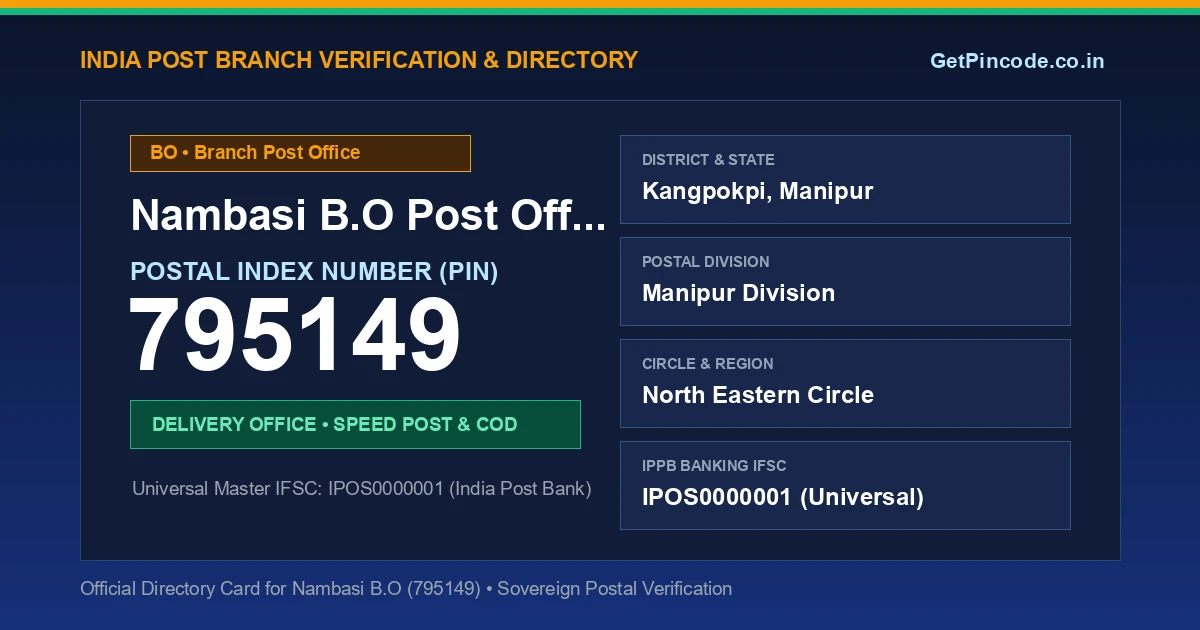Viewport: 1200px width, 630px height.
Task: Select the IPOS0000001 (Universal) code
Action: pos(783,497)
